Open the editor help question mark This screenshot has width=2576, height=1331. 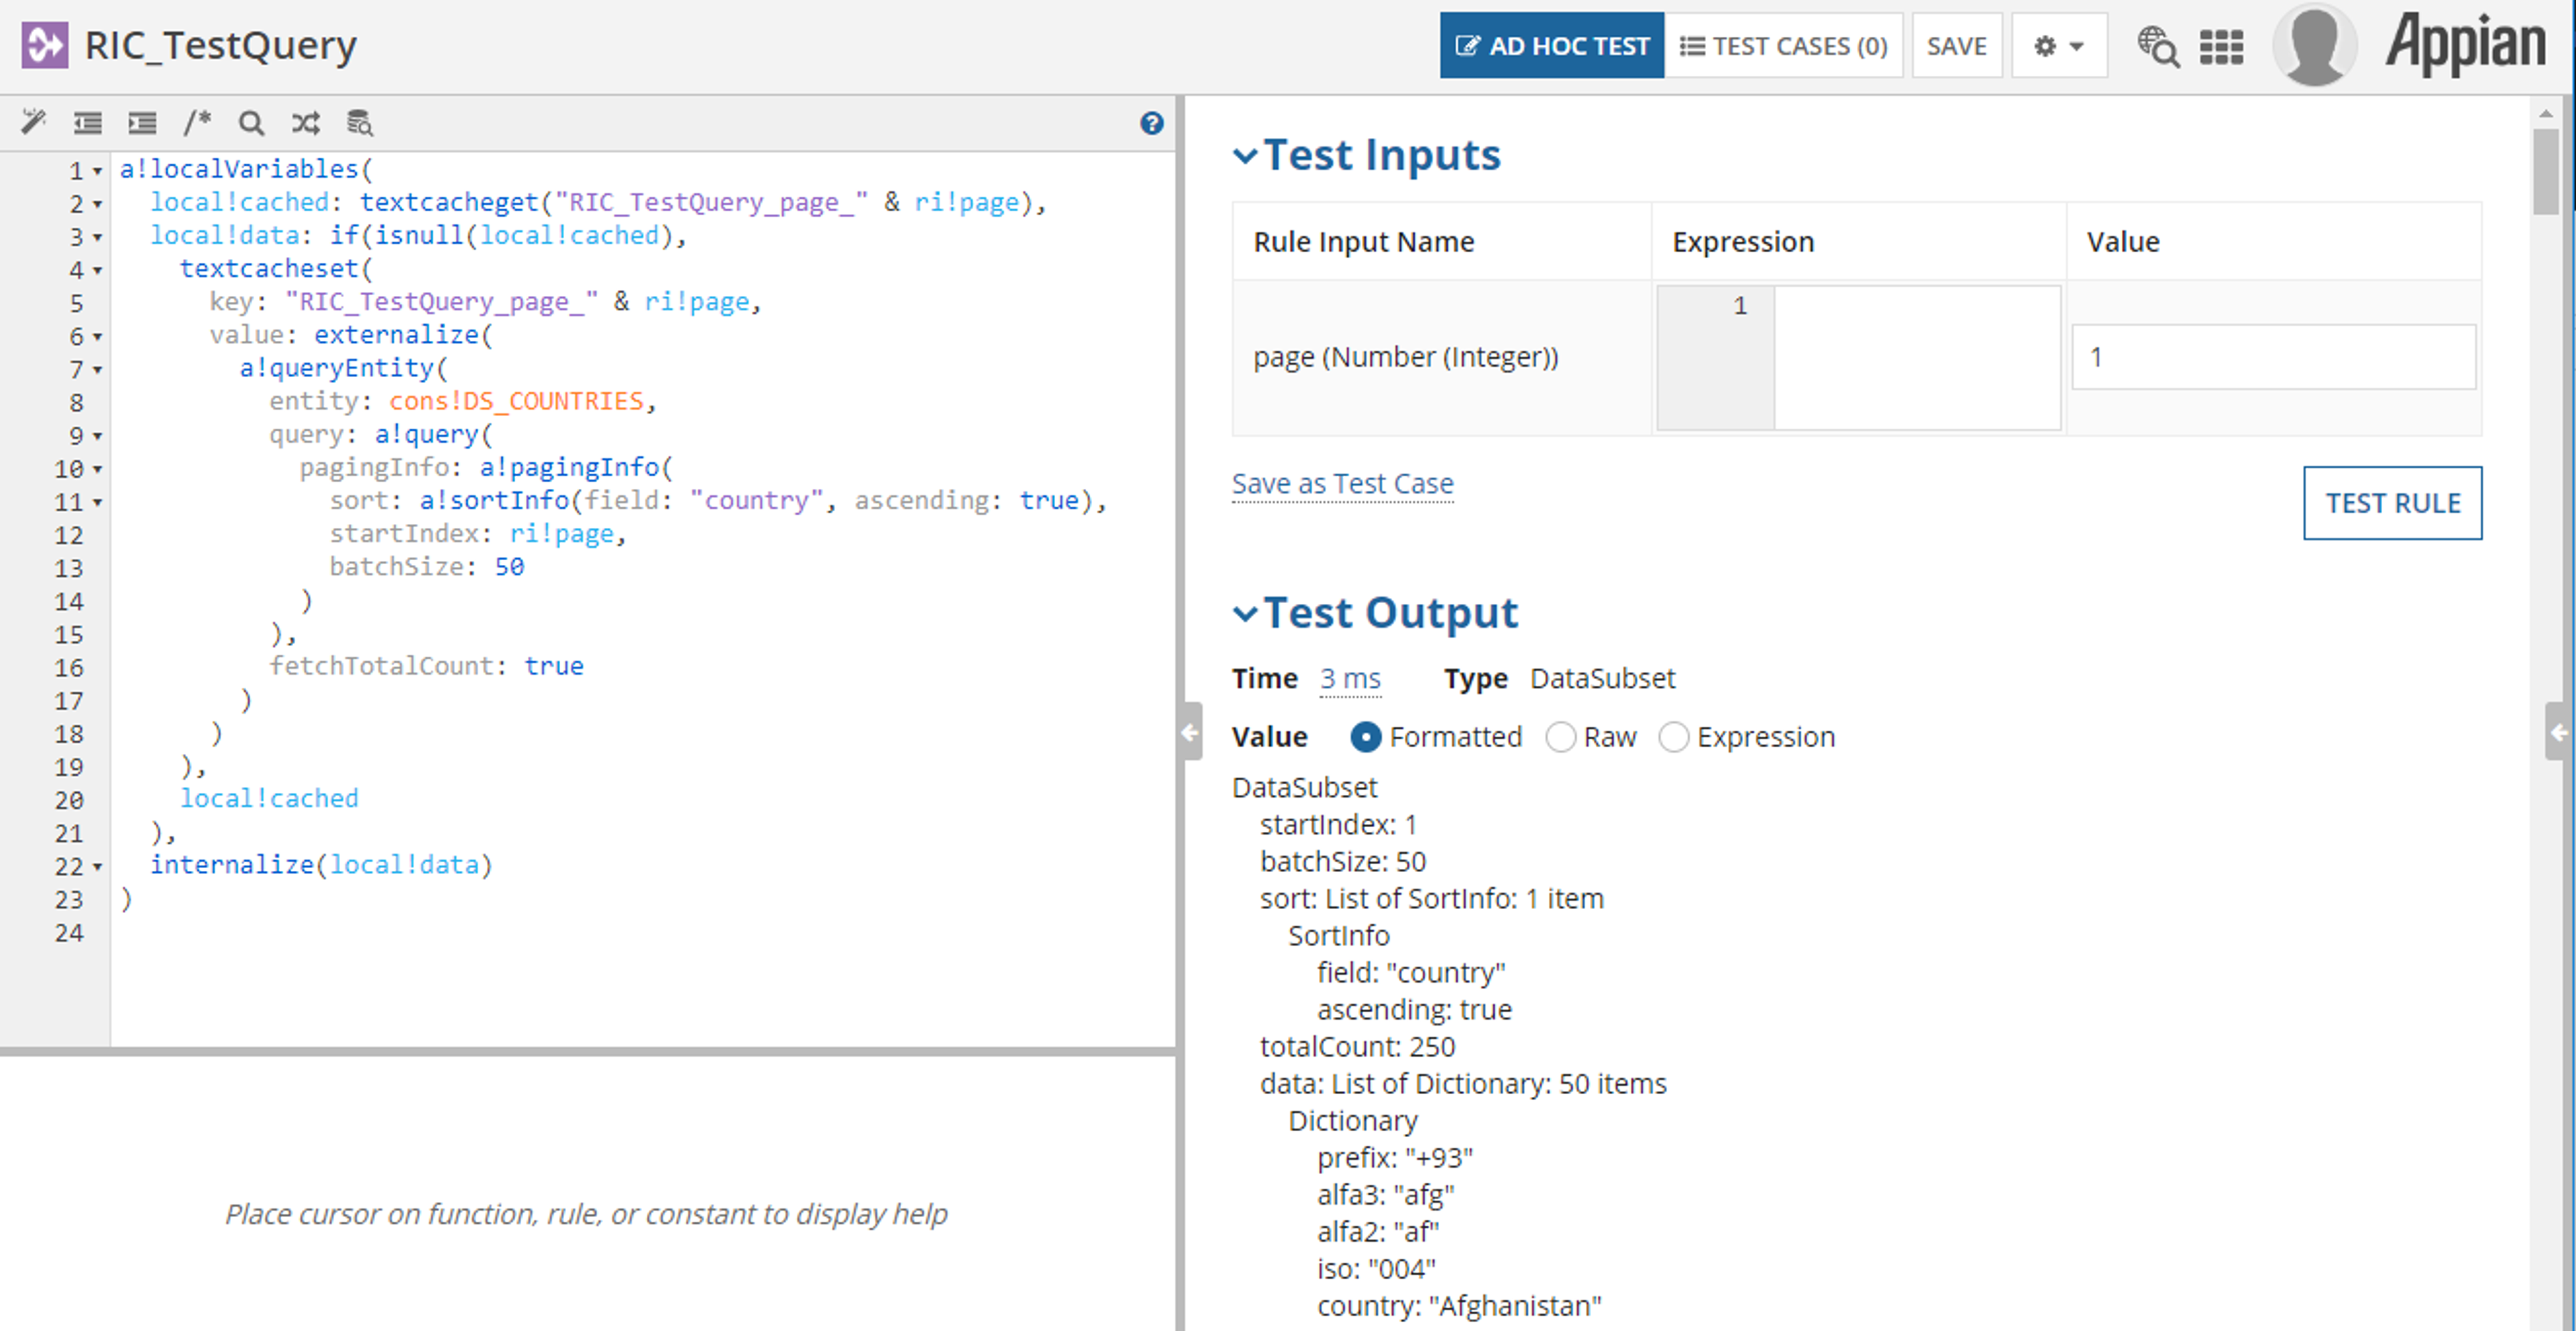[1152, 123]
